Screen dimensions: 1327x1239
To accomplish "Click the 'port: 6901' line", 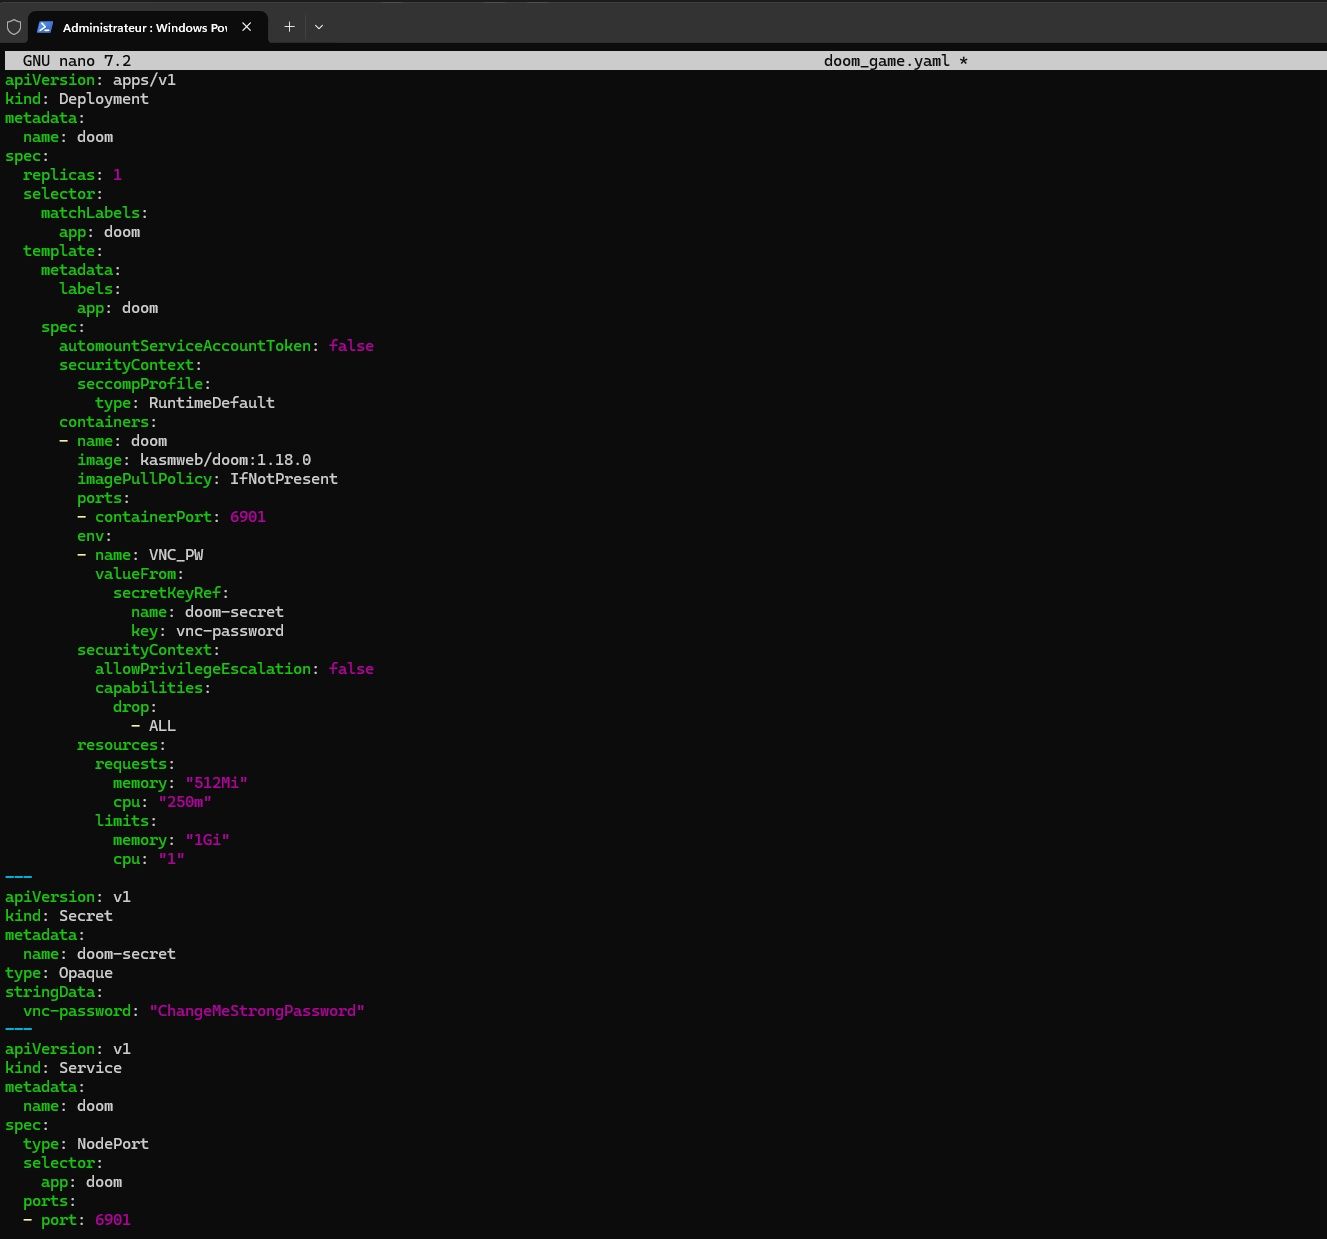I will point(77,1220).
